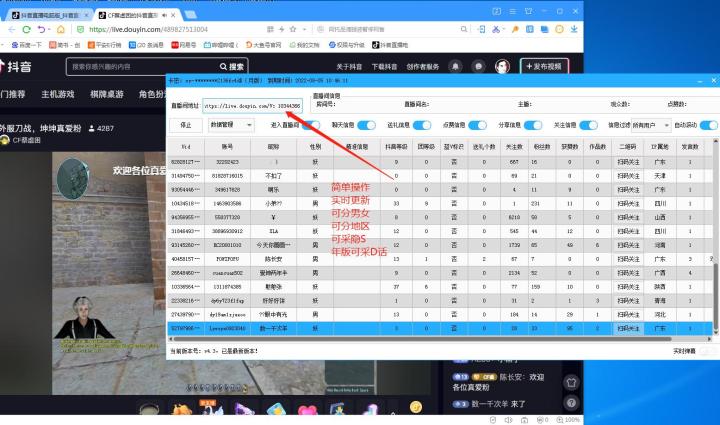
Task: Click the 粉丝数 column header
Action: [x=542, y=147]
